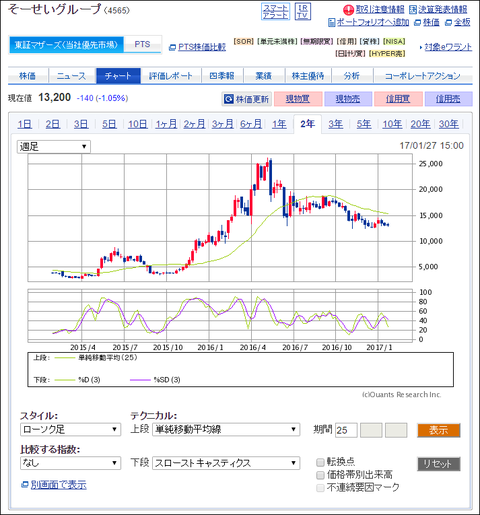
Task: Open the 評価レポート tab
Action: click(x=170, y=76)
